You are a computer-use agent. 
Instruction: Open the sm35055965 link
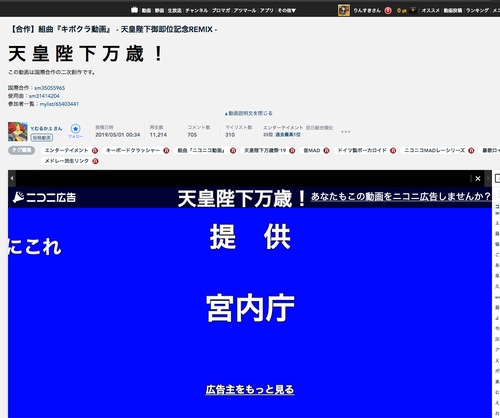pos(50,88)
